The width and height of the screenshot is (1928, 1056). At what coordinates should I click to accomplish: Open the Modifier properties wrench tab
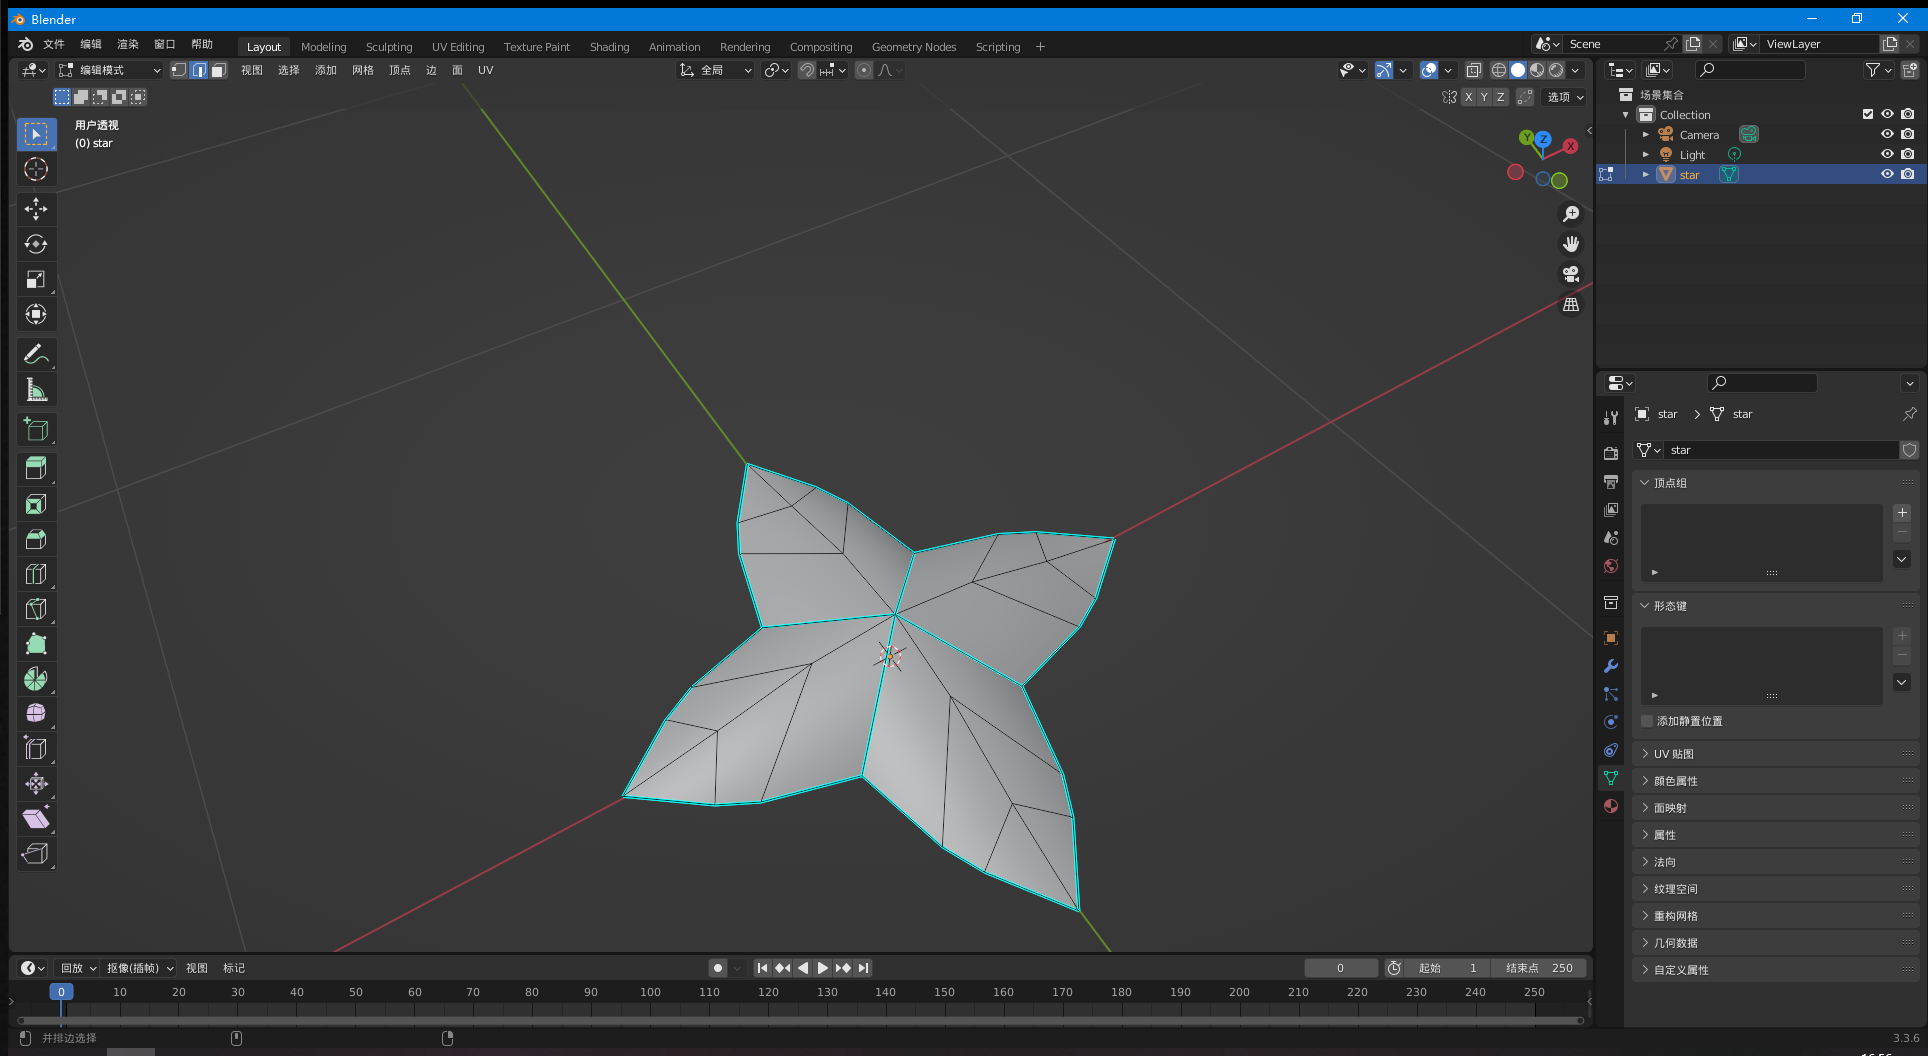click(1610, 666)
